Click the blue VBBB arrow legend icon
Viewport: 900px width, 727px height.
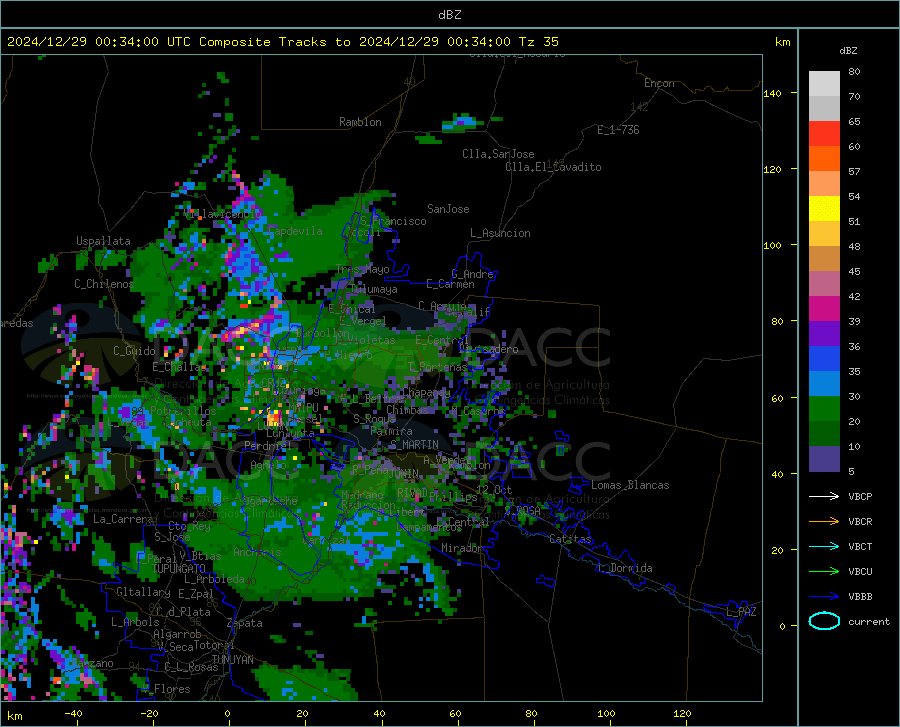tap(824, 596)
